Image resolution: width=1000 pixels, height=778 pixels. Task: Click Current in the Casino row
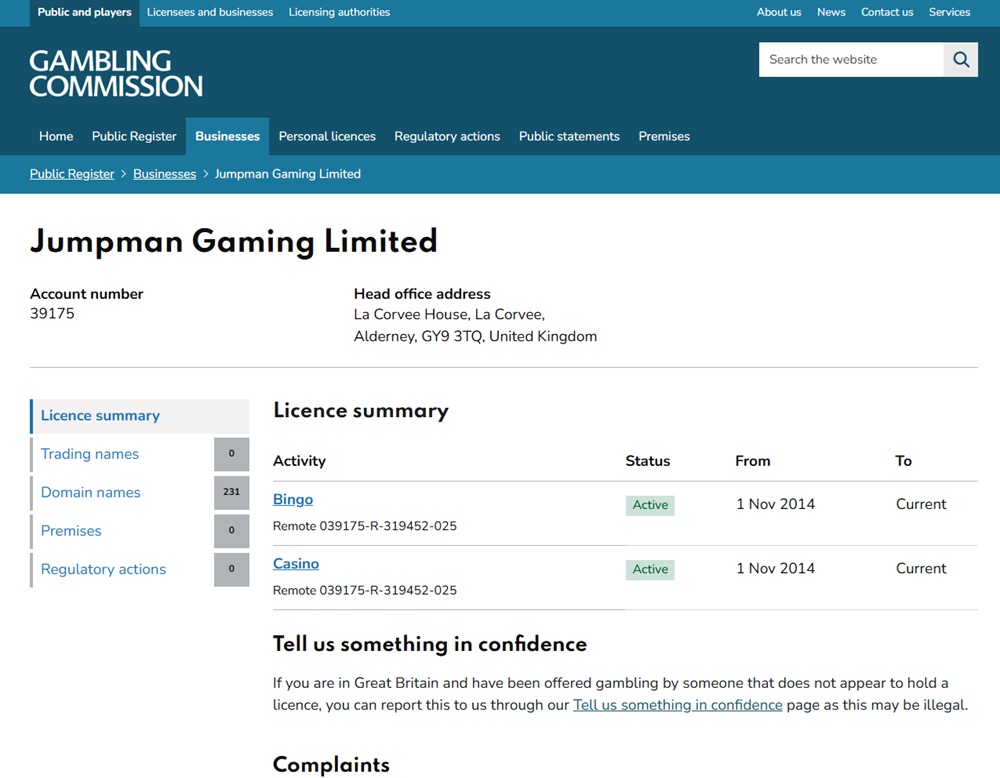921,568
